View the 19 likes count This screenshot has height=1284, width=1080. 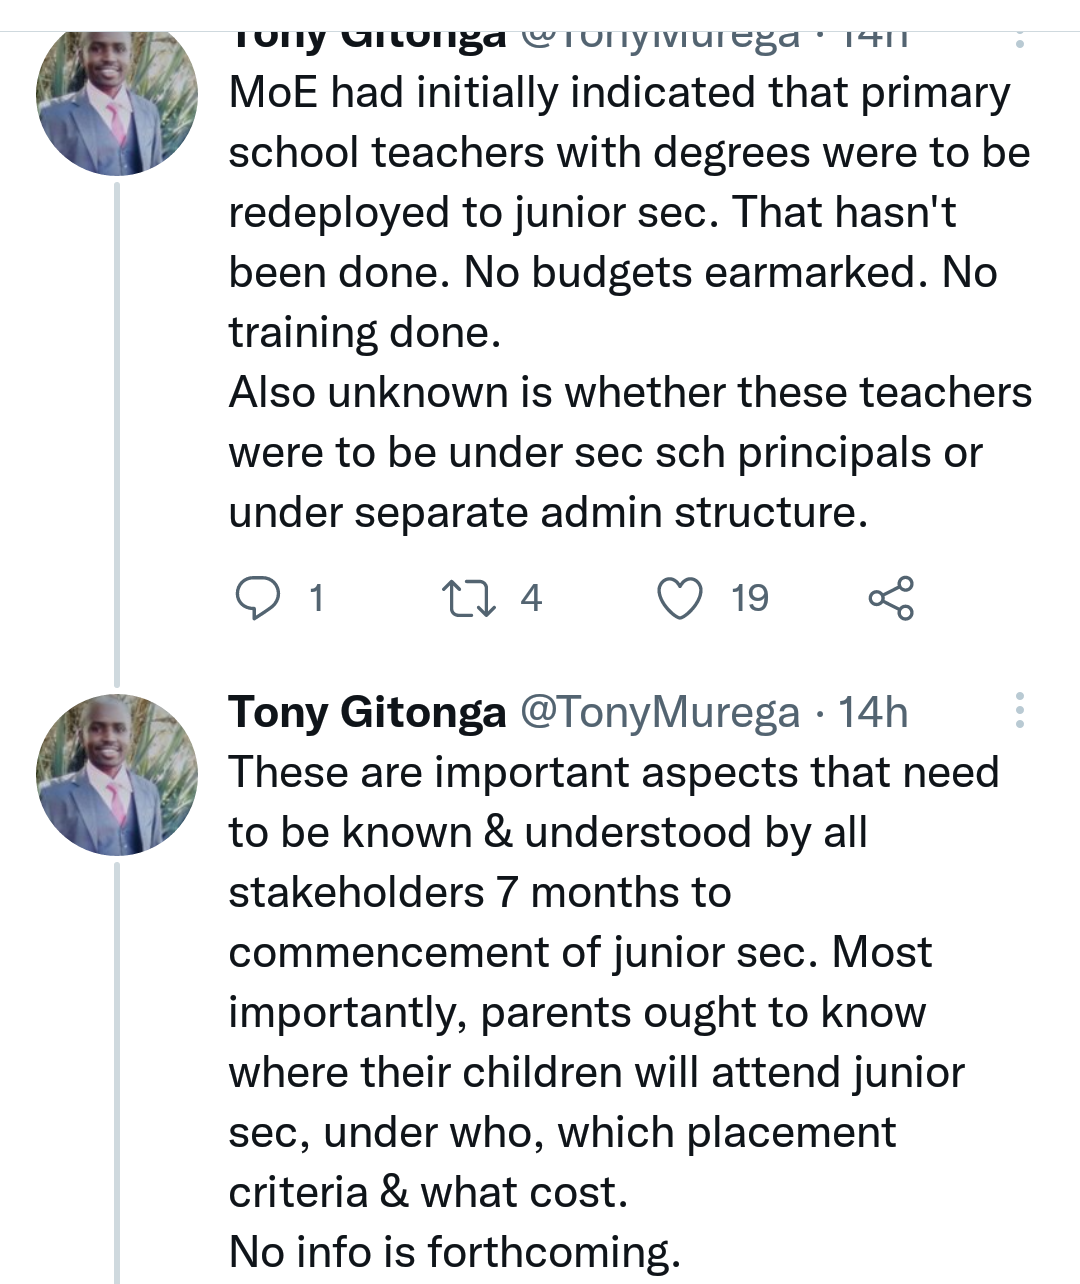click(749, 599)
